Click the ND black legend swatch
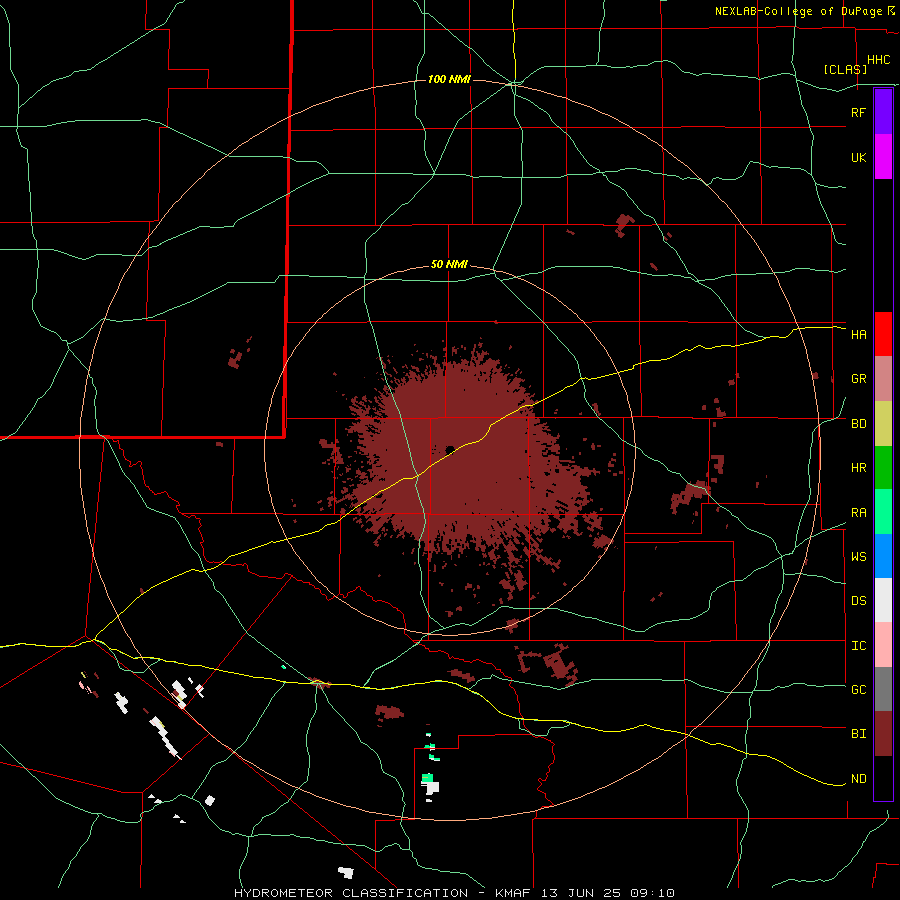900x900 pixels. [x=883, y=778]
